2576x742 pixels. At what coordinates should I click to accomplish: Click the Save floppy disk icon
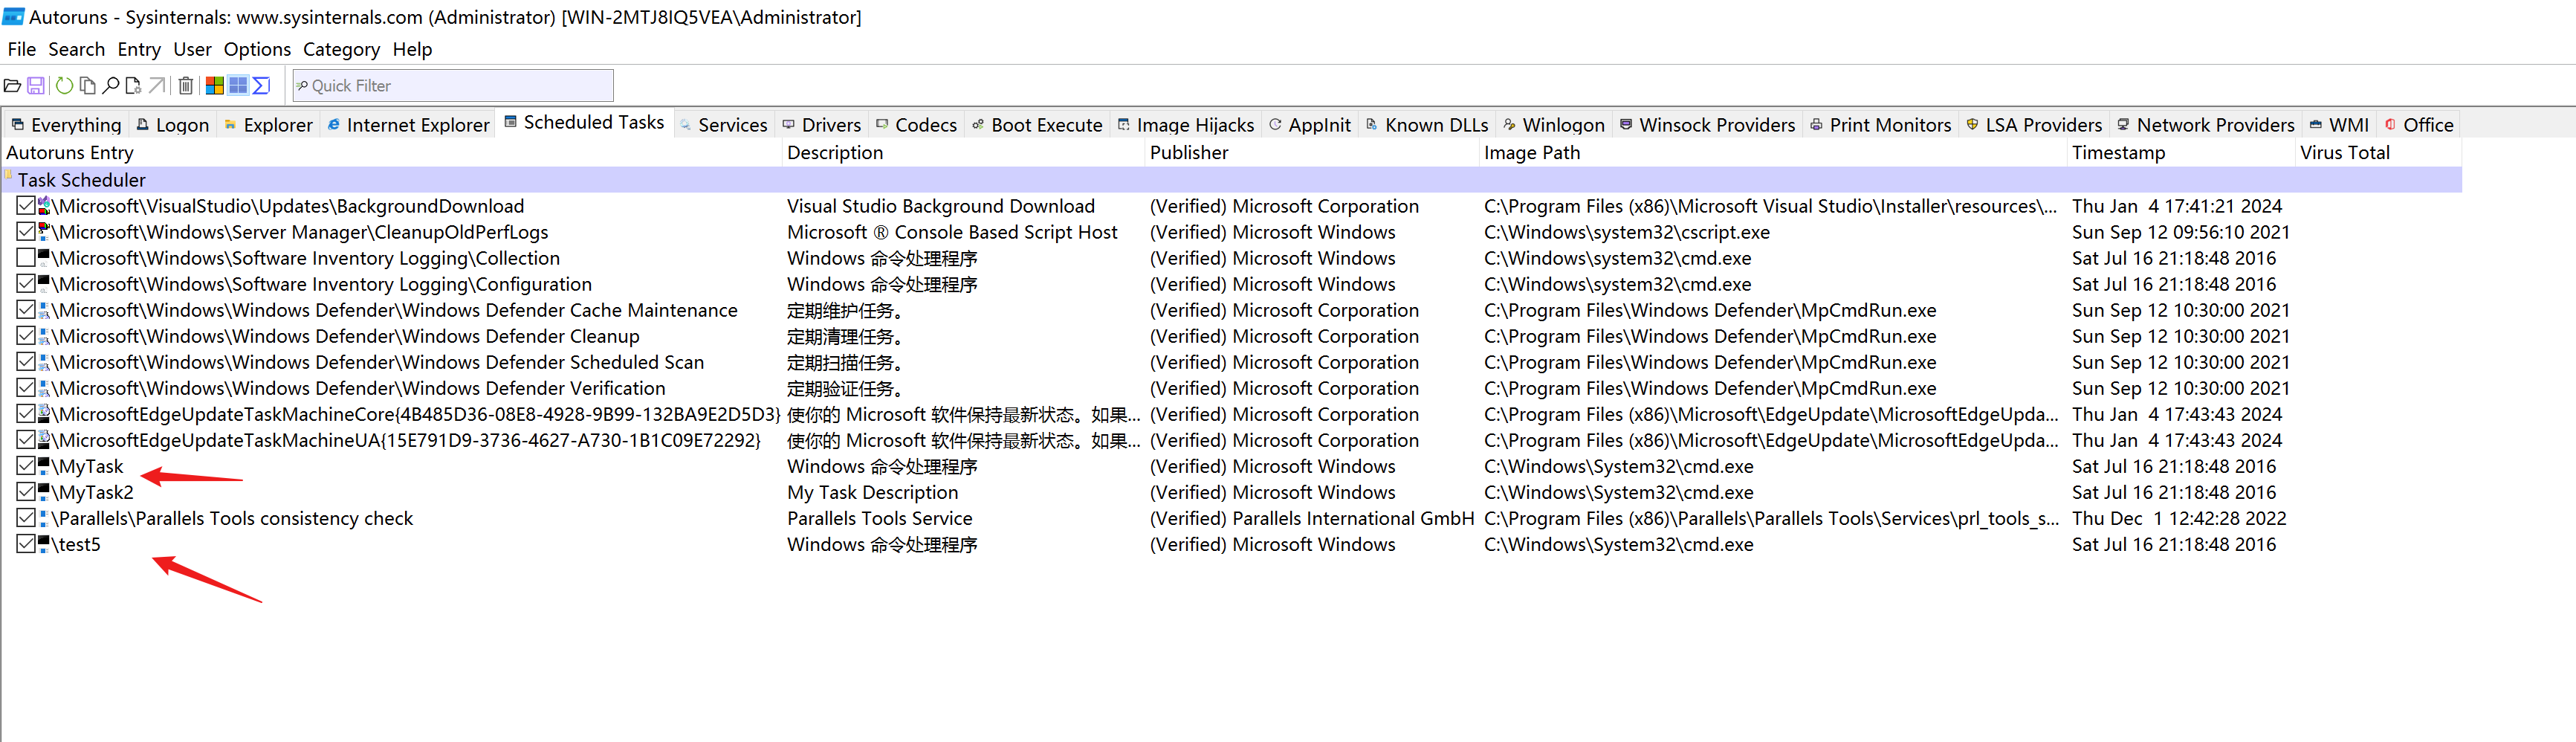(x=36, y=86)
